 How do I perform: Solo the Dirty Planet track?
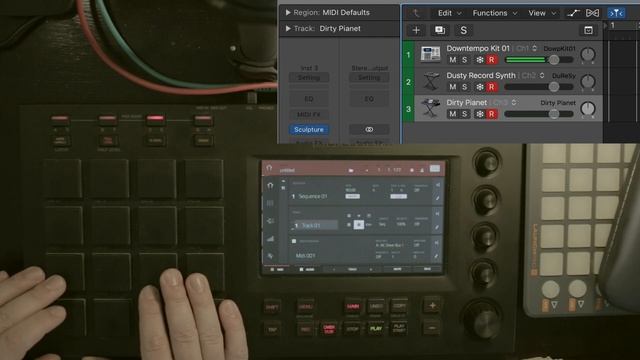464,114
